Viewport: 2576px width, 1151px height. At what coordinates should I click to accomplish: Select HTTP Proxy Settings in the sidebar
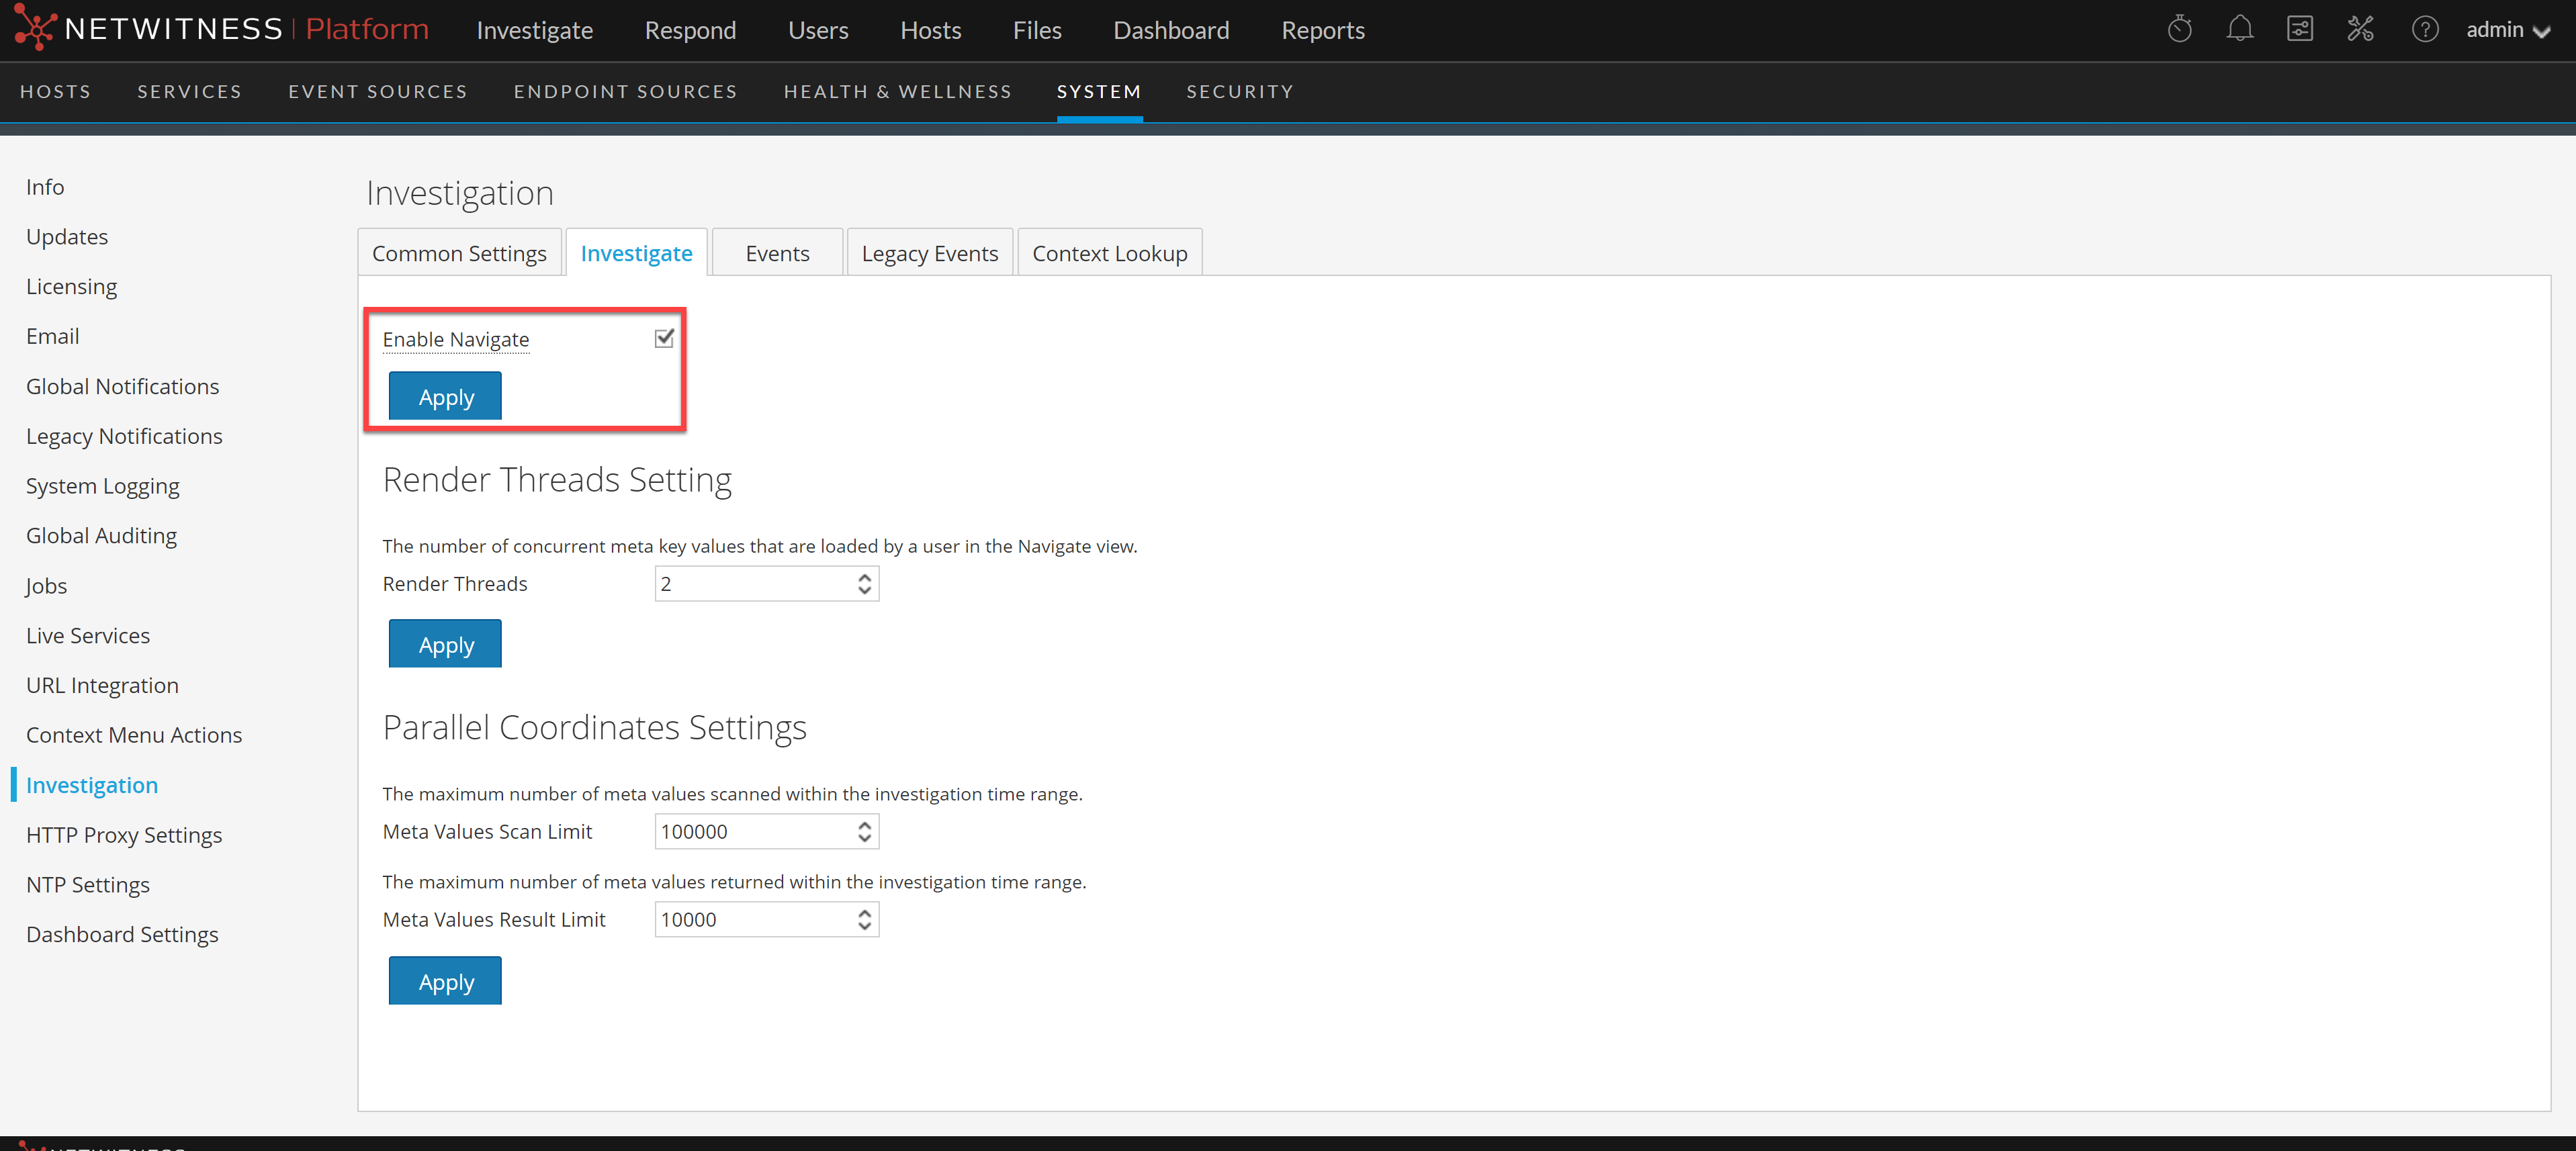pos(124,834)
